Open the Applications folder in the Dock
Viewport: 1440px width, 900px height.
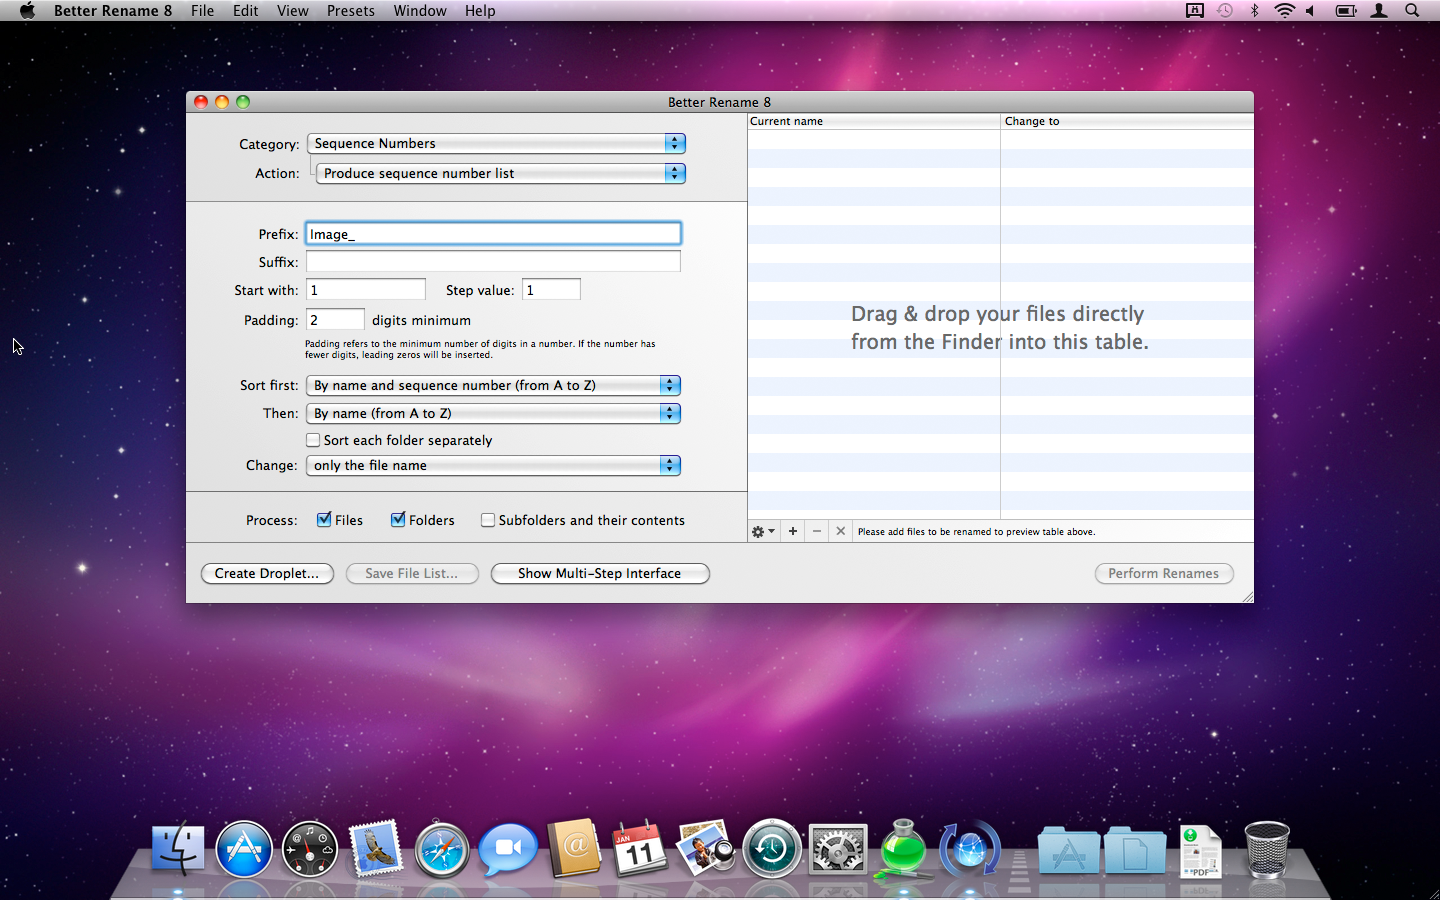click(x=1068, y=850)
